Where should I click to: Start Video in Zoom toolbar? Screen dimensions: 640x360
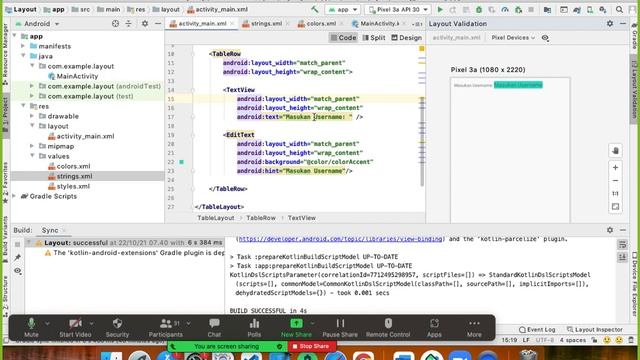pos(75,328)
